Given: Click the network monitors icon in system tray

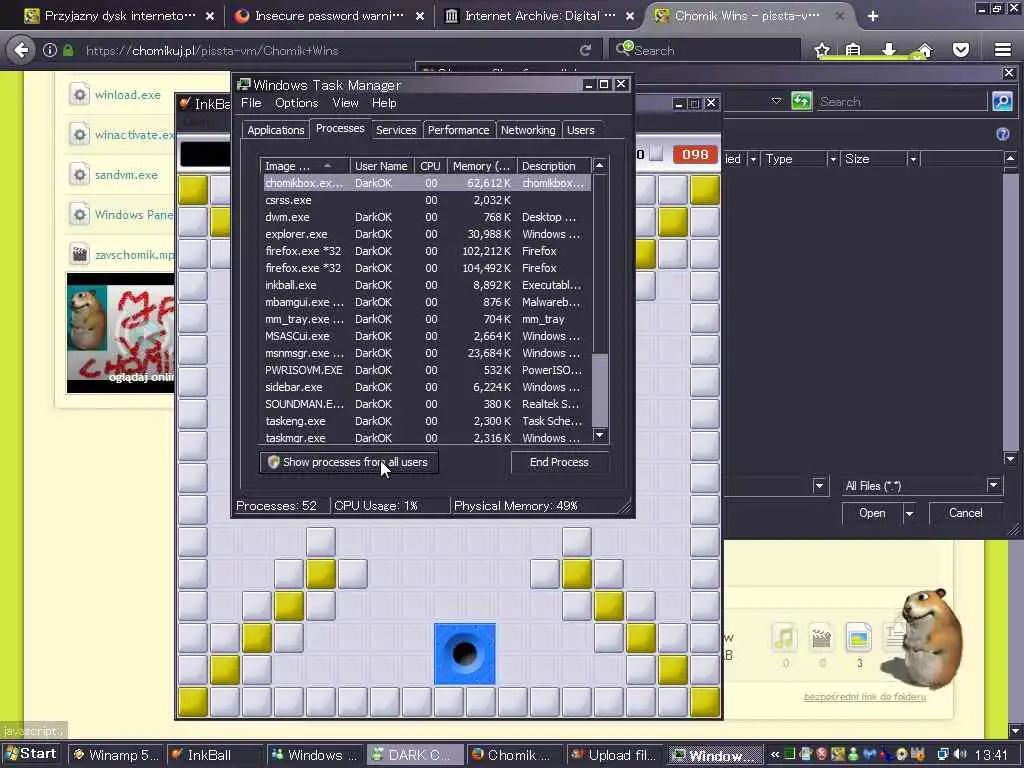Looking at the screenshot, I should pyautogui.click(x=942, y=754).
